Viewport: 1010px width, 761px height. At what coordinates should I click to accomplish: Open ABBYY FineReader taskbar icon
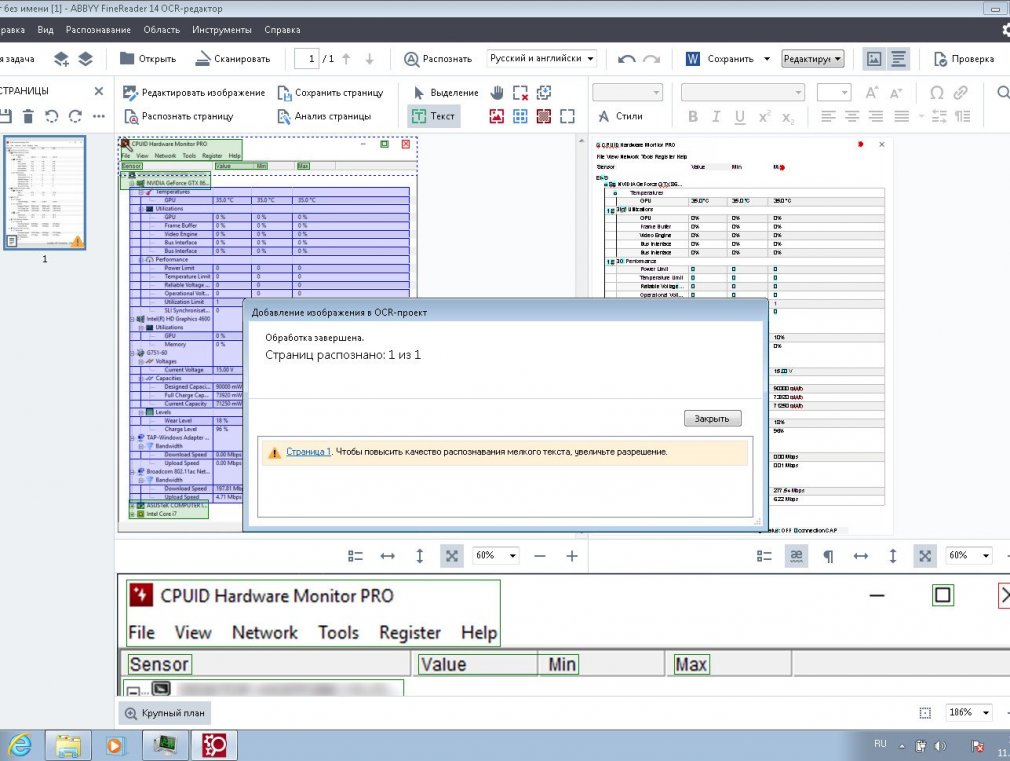point(214,746)
